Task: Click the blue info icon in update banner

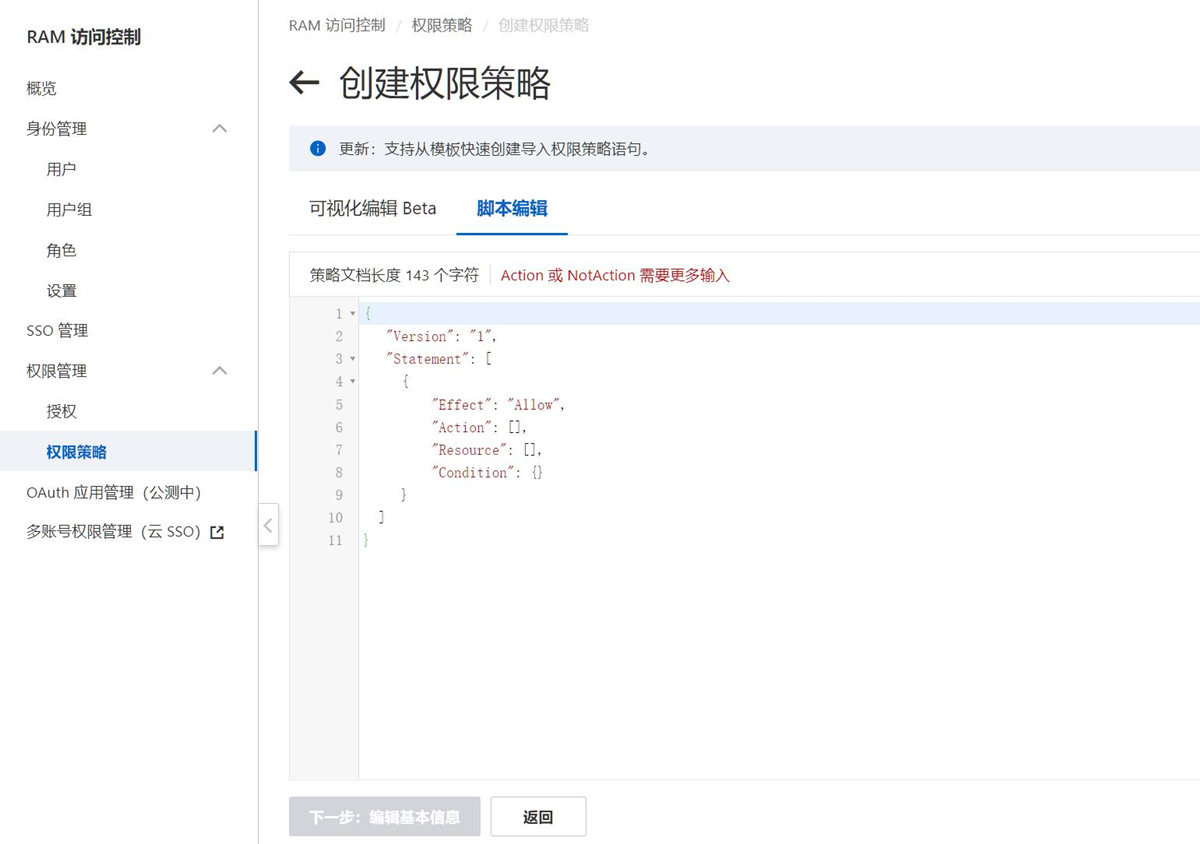Action: tap(318, 149)
